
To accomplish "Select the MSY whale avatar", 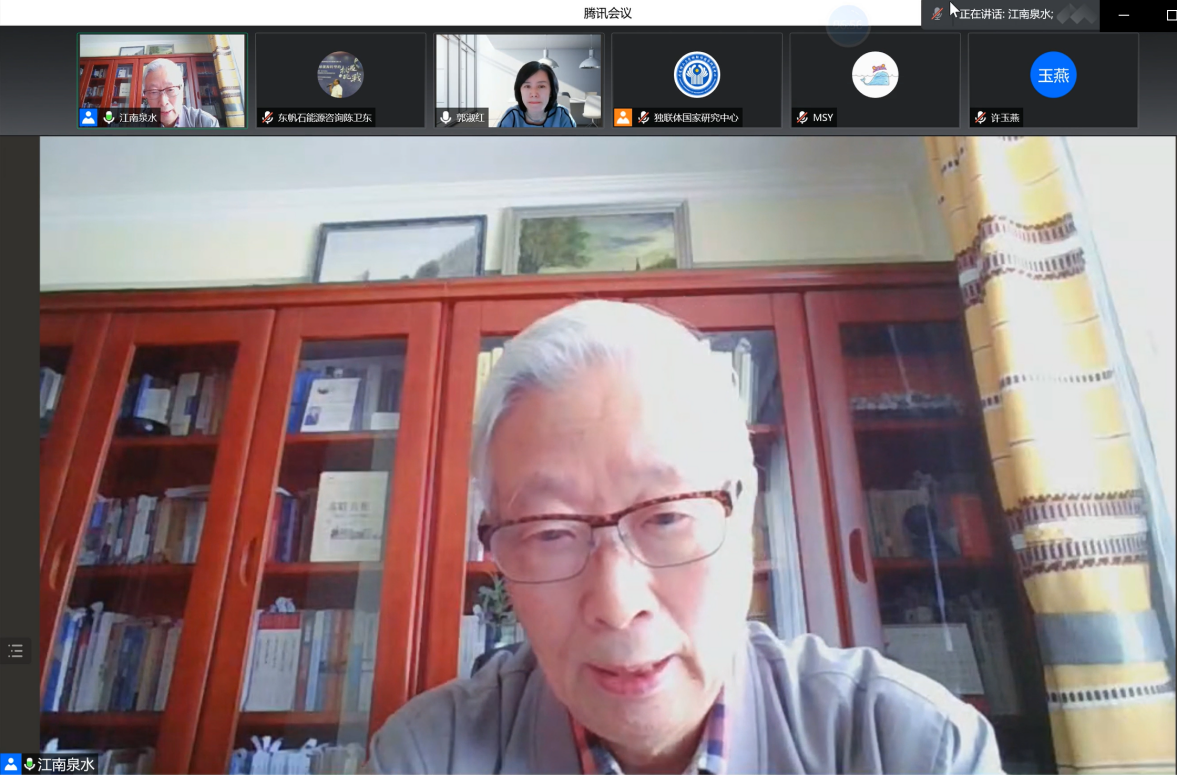I will tap(875, 75).
